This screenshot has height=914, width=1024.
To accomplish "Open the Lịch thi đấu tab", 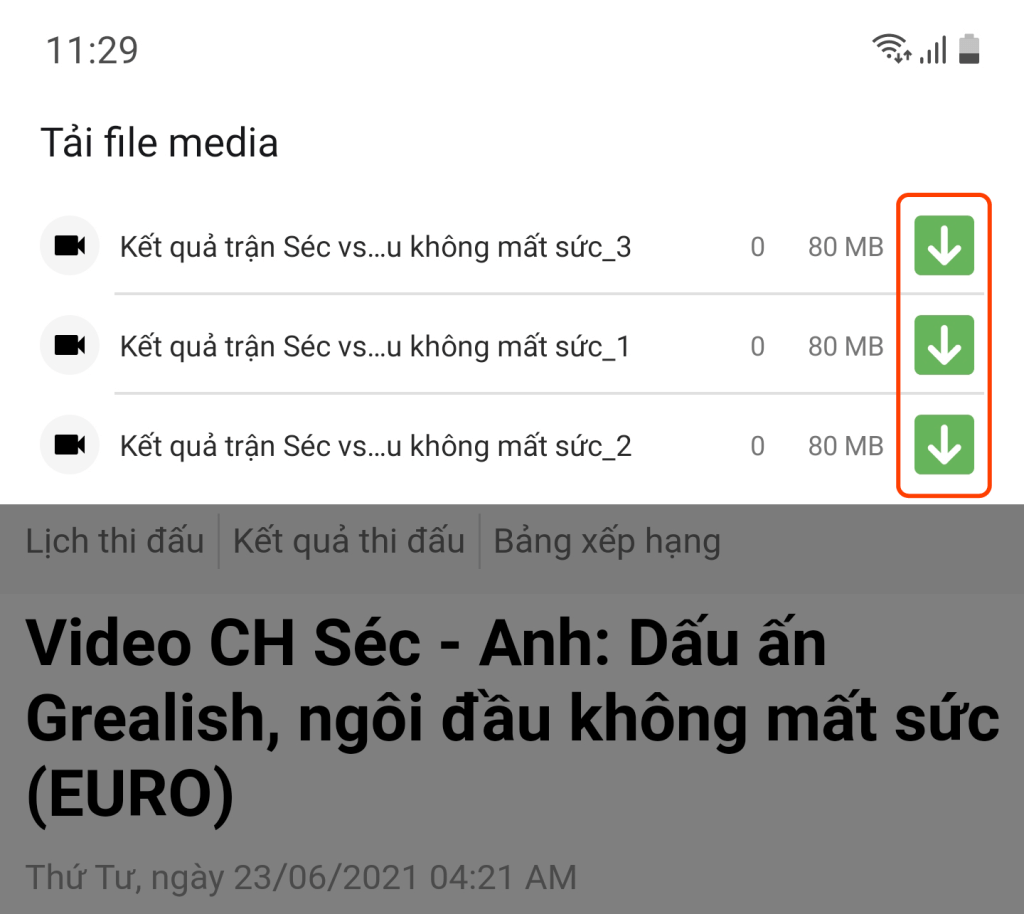I will click(x=115, y=541).
